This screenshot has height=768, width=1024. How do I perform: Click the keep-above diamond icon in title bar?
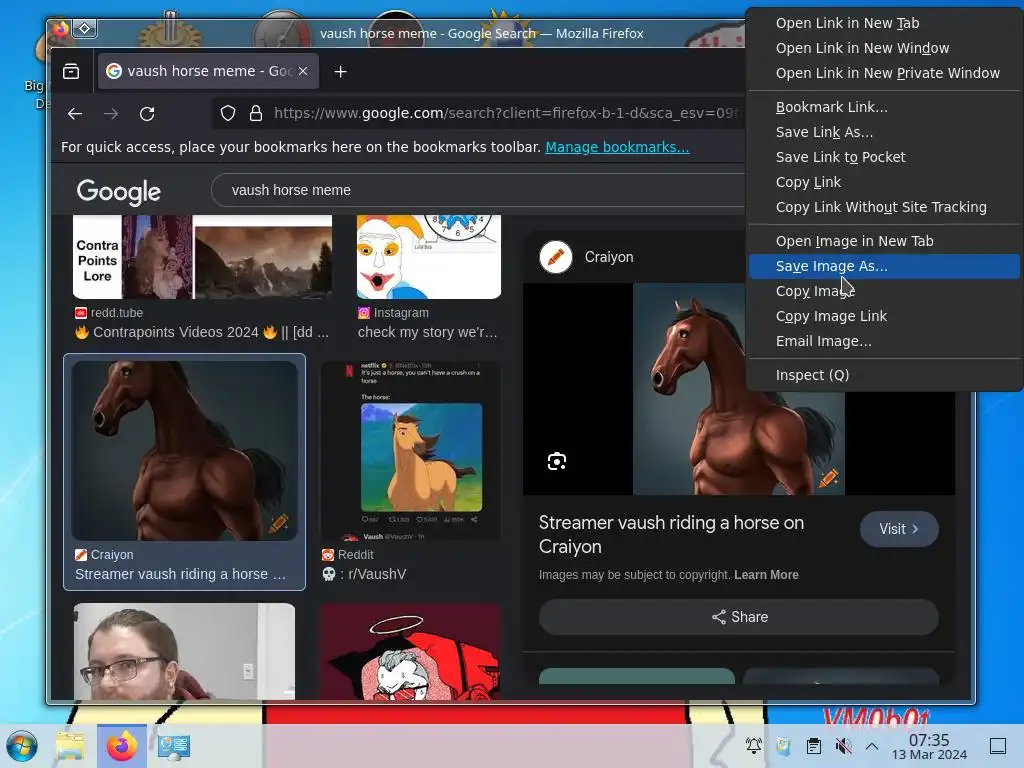tap(85, 29)
